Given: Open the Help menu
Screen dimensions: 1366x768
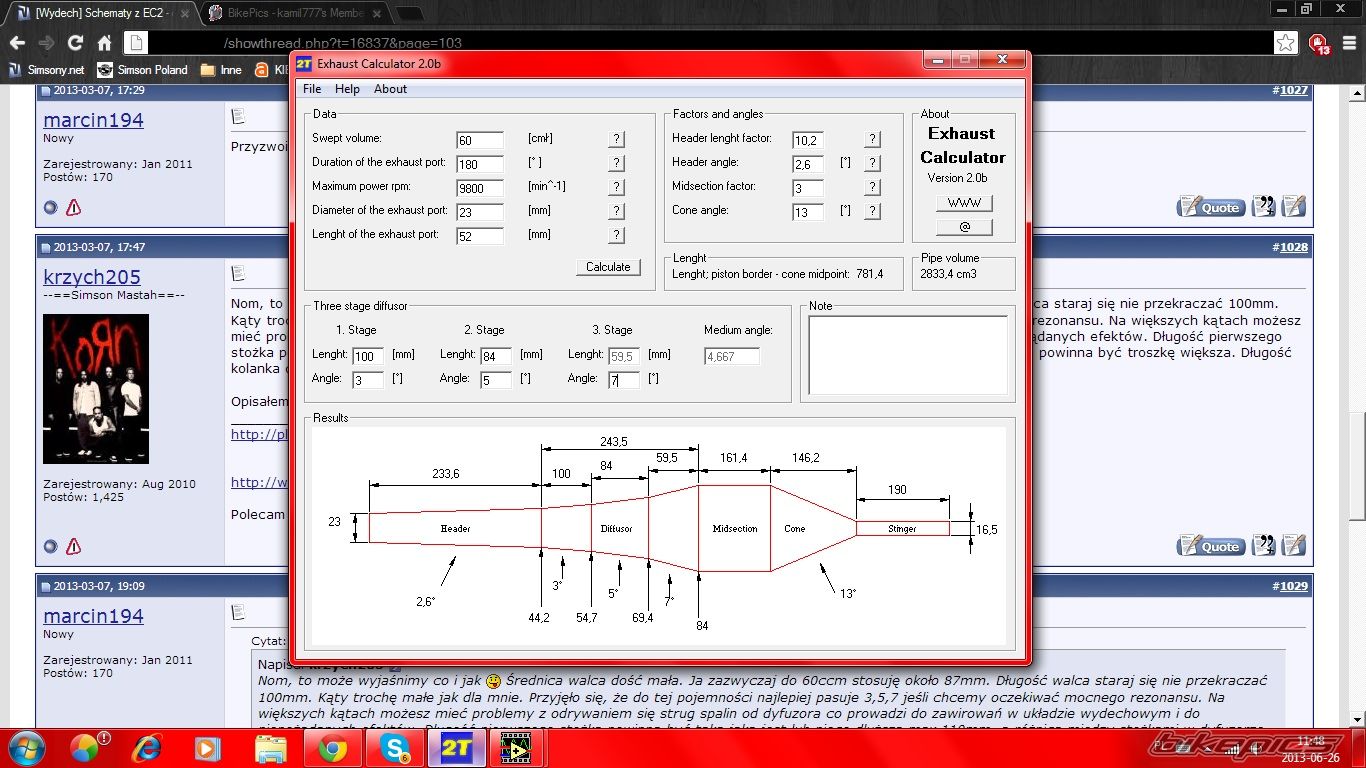Looking at the screenshot, I should click(347, 89).
